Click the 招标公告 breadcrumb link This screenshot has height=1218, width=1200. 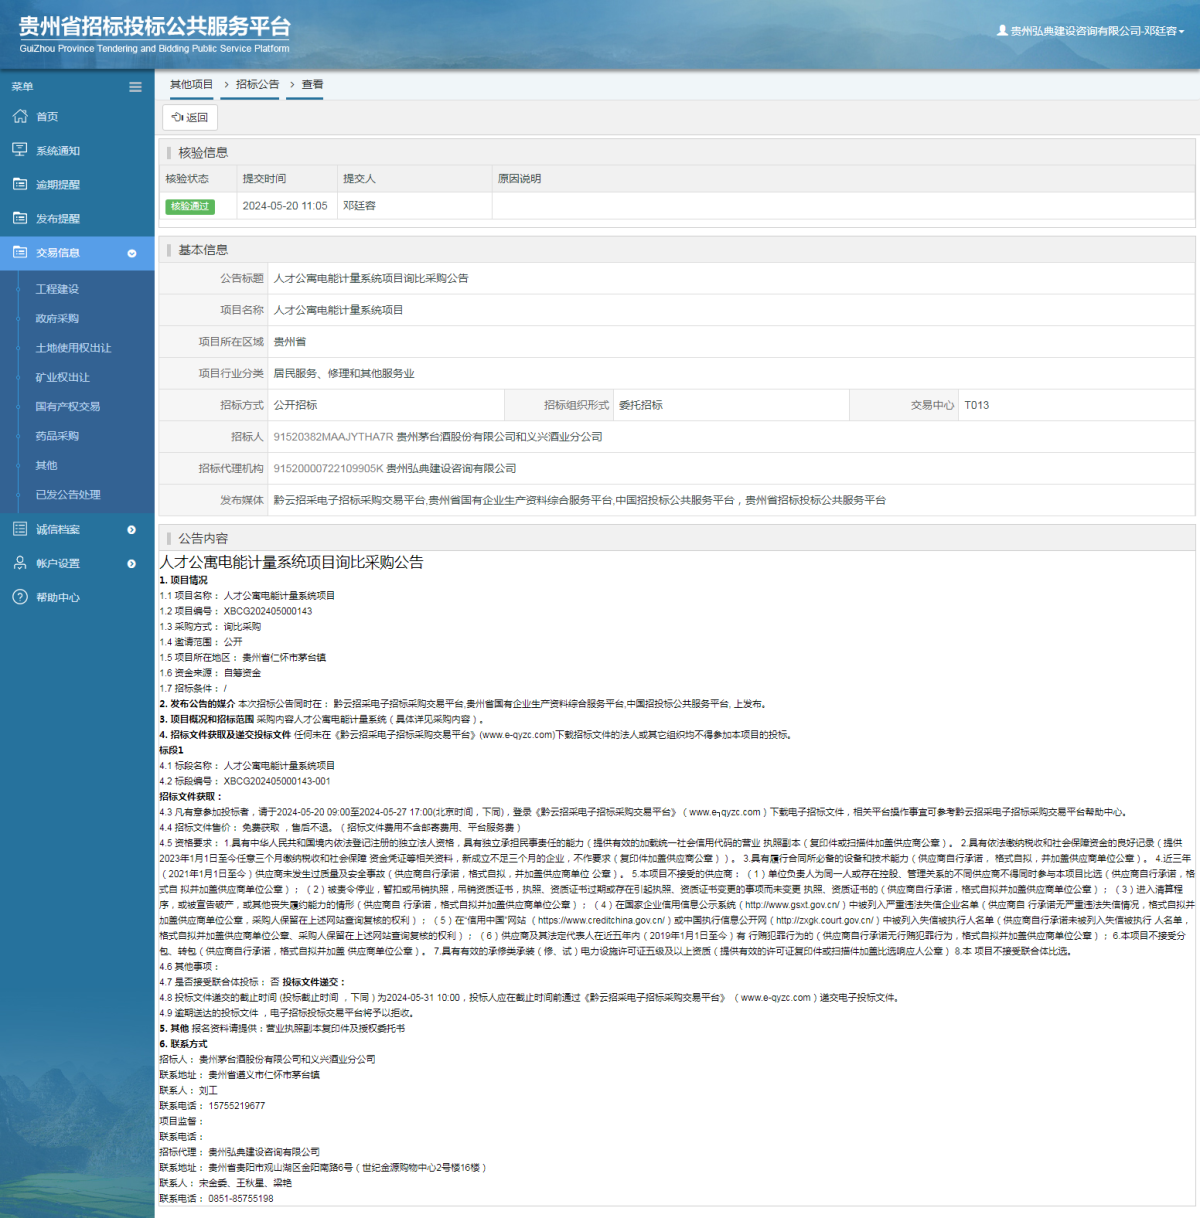257,85
